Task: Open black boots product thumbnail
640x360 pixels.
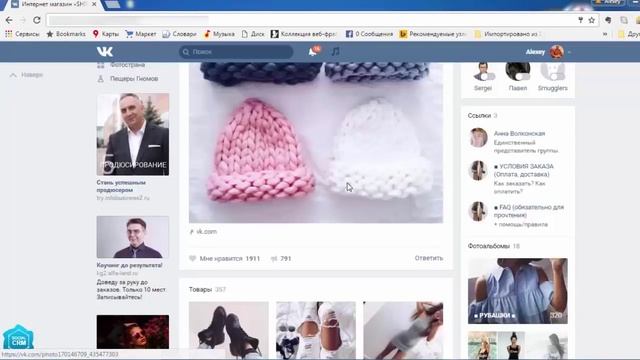Action: (x=229, y=330)
